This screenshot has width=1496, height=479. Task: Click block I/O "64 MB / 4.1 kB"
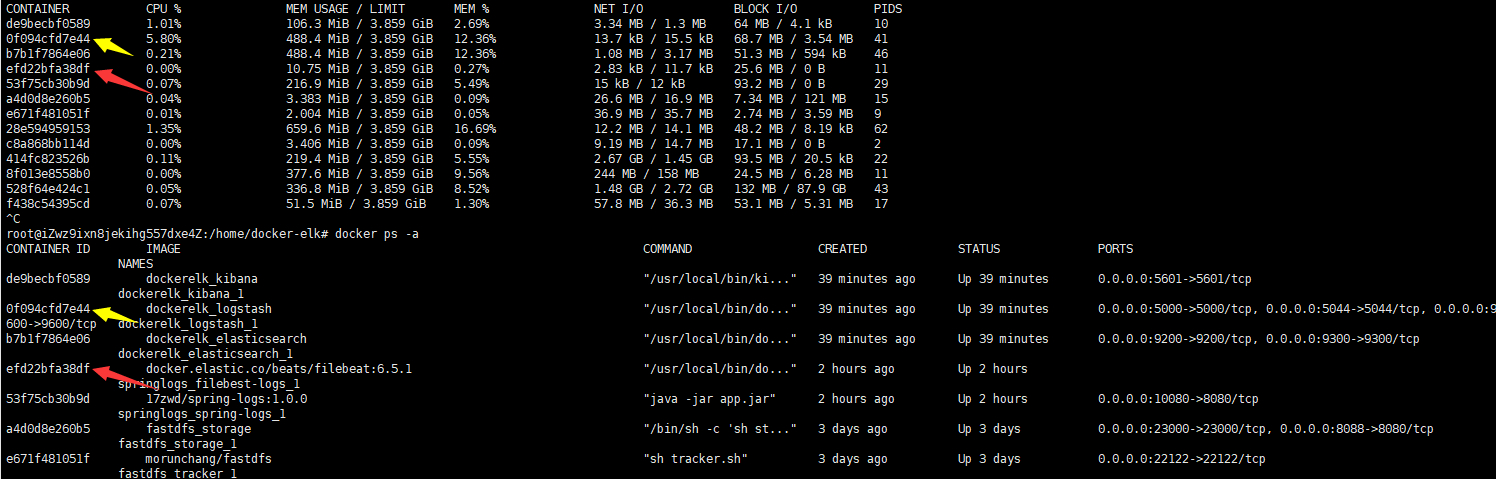pos(783,23)
